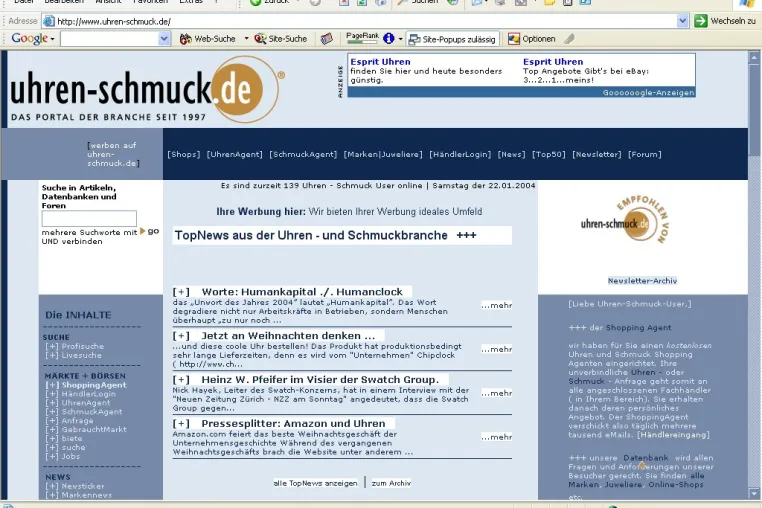Open alle TopNews anzeigen link
Viewport: 762px width, 508px height.
click(x=315, y=483)
